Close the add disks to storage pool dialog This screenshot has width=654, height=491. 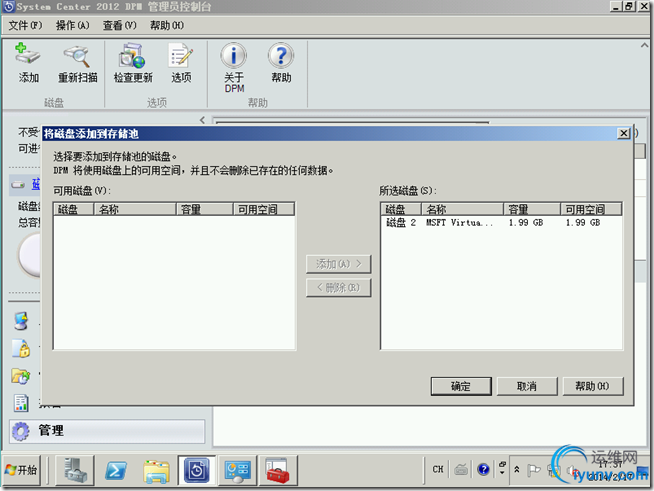(623, 133)
